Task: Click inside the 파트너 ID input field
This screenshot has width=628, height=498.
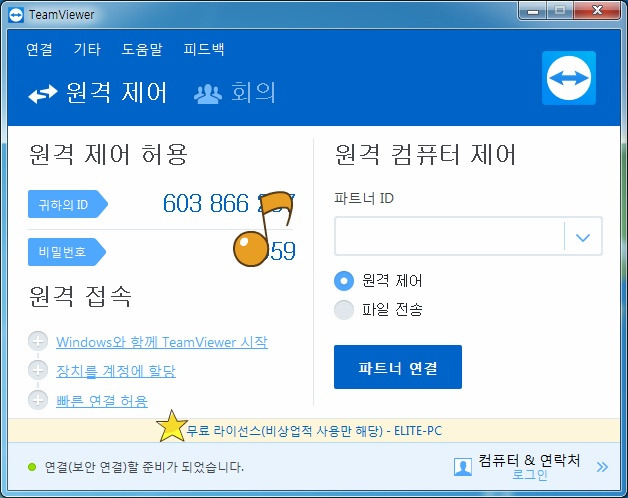Action: pyautogui.click(x=449, y=236)
